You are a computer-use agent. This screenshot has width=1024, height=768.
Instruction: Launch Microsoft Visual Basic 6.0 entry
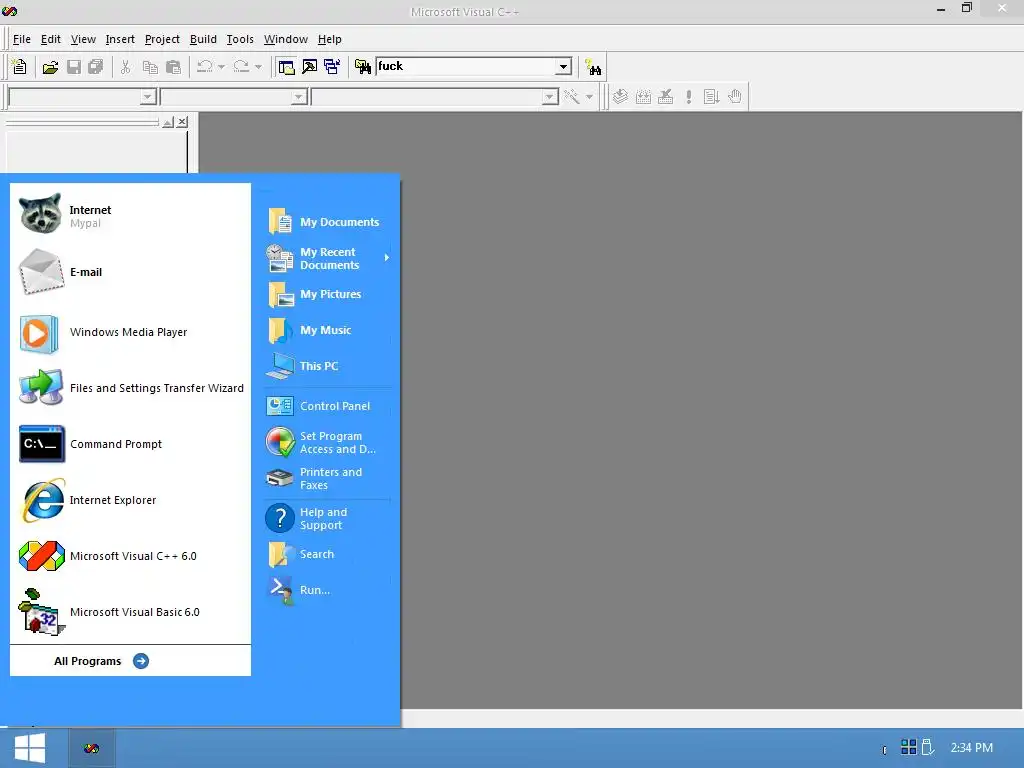coord(131,613)
